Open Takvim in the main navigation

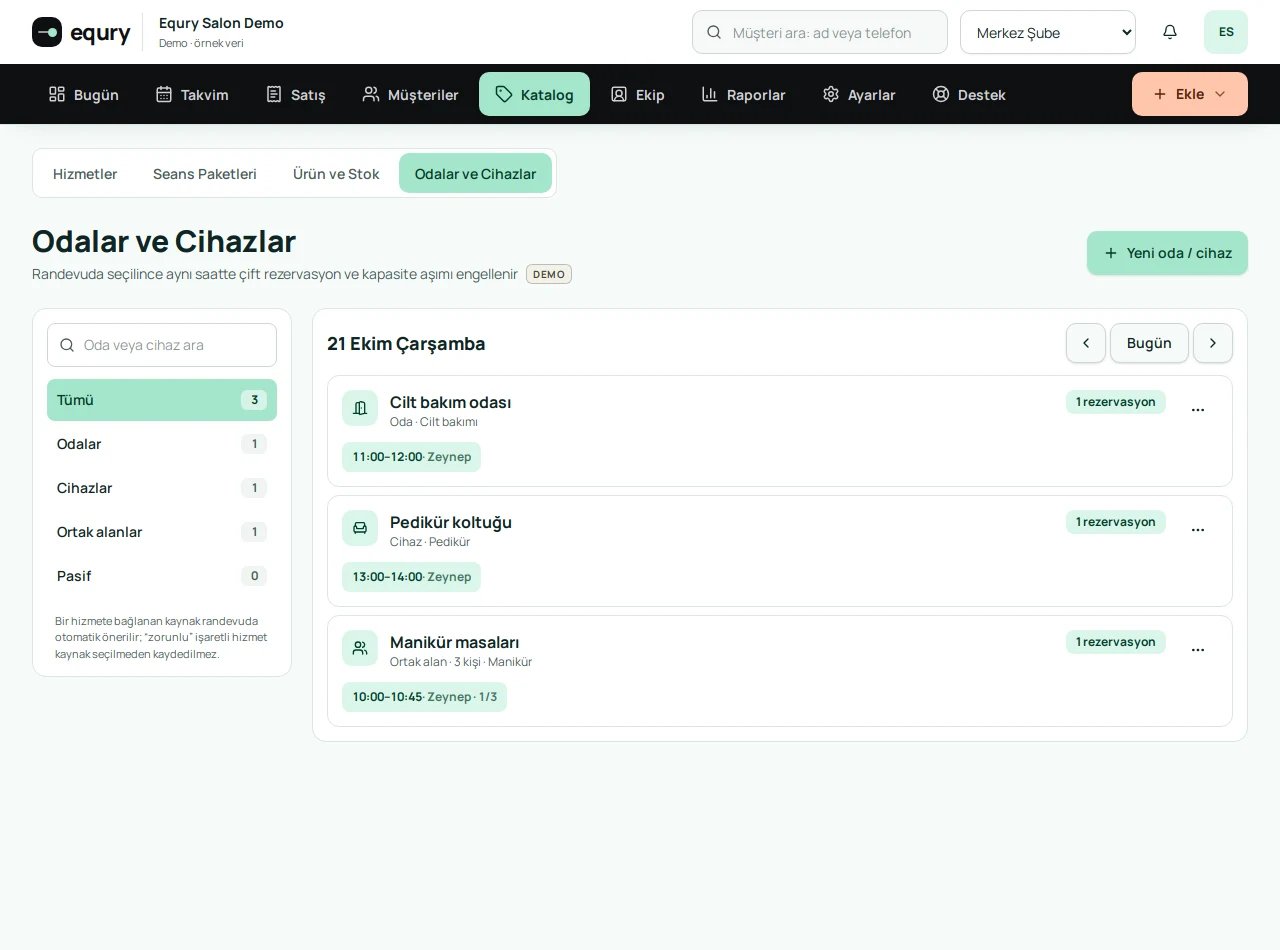click(x=192, y=94)
